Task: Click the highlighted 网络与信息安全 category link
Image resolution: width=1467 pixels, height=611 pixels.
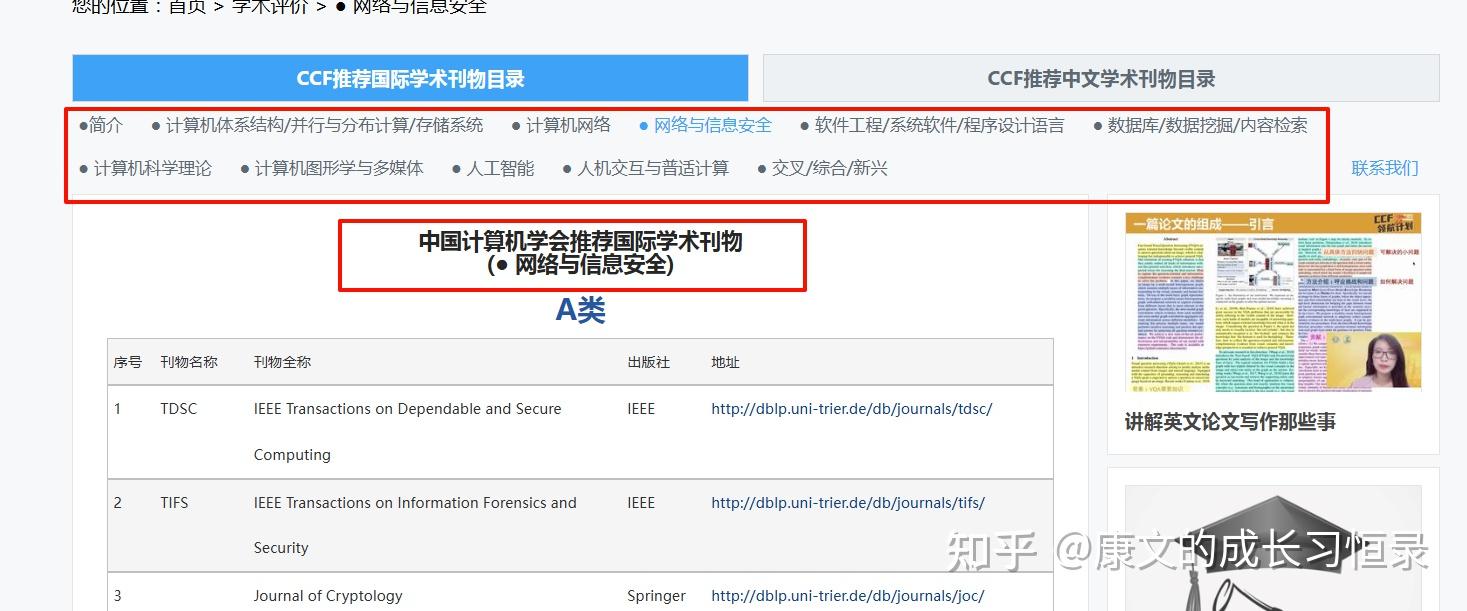Action: (711, 125)
